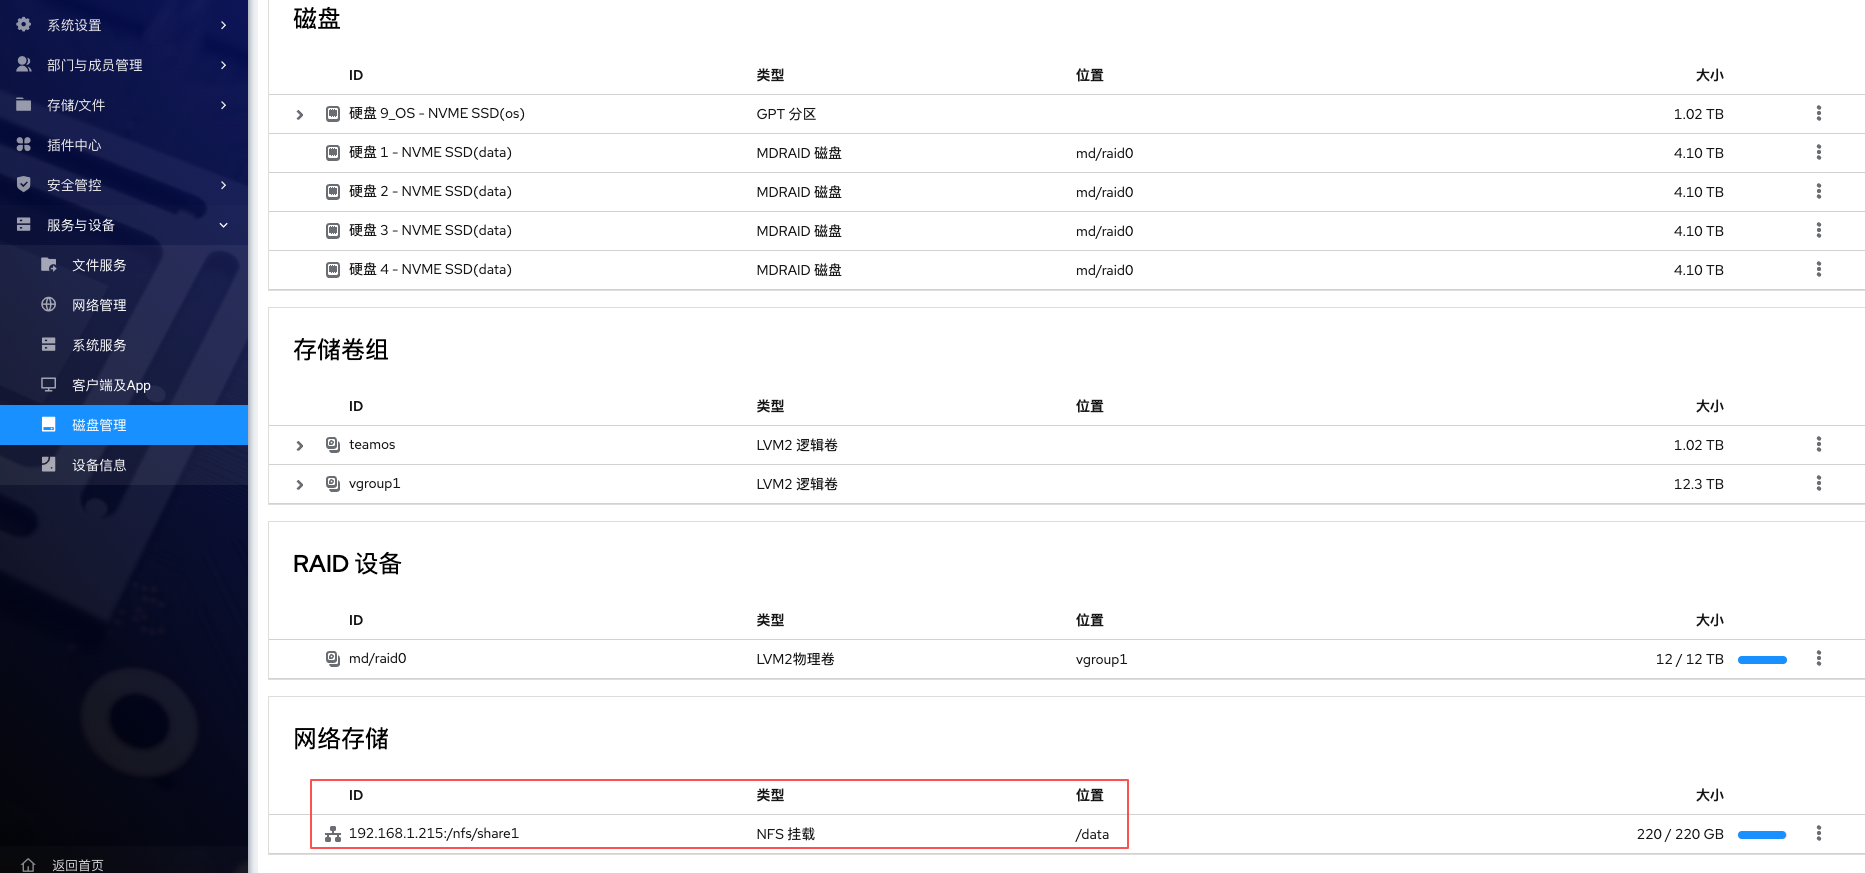Expand the 系统设置 menu arrow
Screen dimensions: 1865x873
click(223, 25)
